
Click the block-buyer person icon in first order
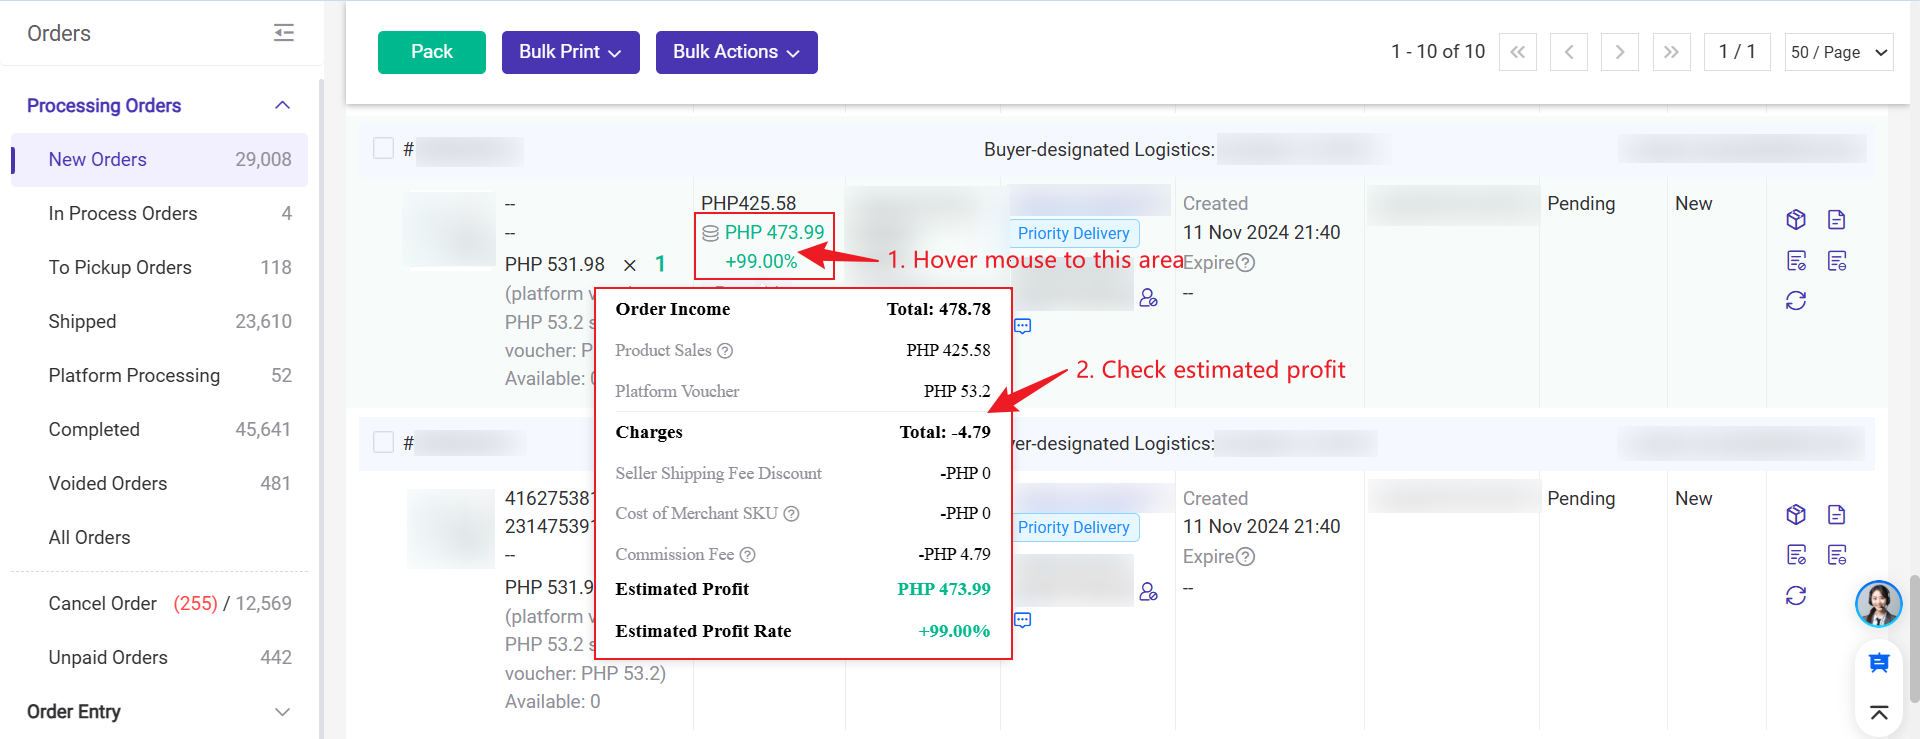click(1148, 298)
